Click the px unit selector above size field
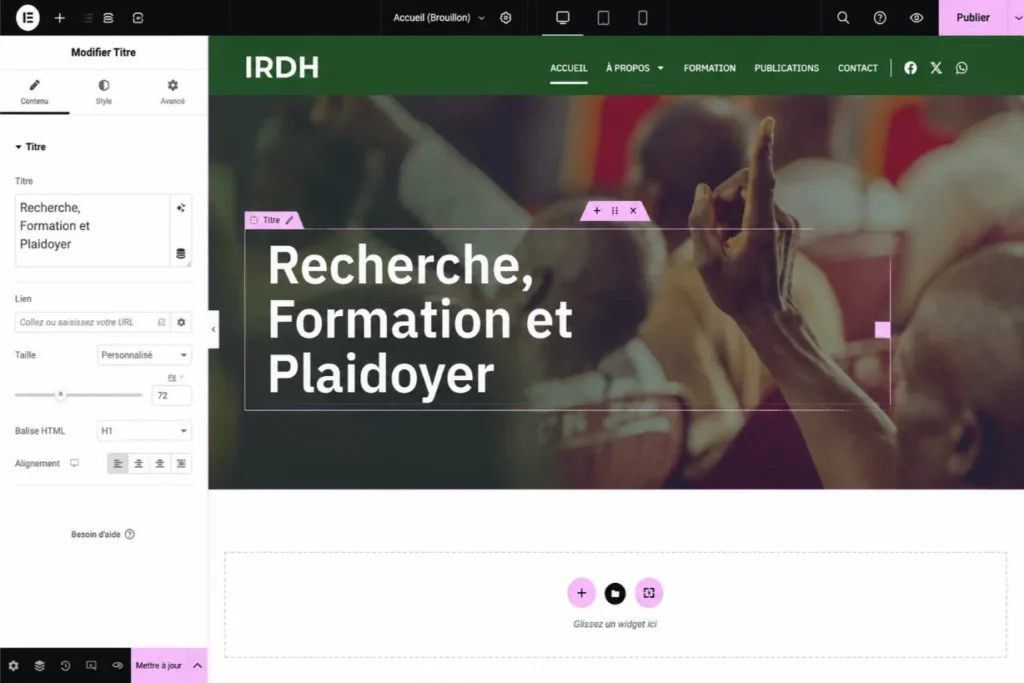The width and height of the screenshot is (1024, 683). 175,377
